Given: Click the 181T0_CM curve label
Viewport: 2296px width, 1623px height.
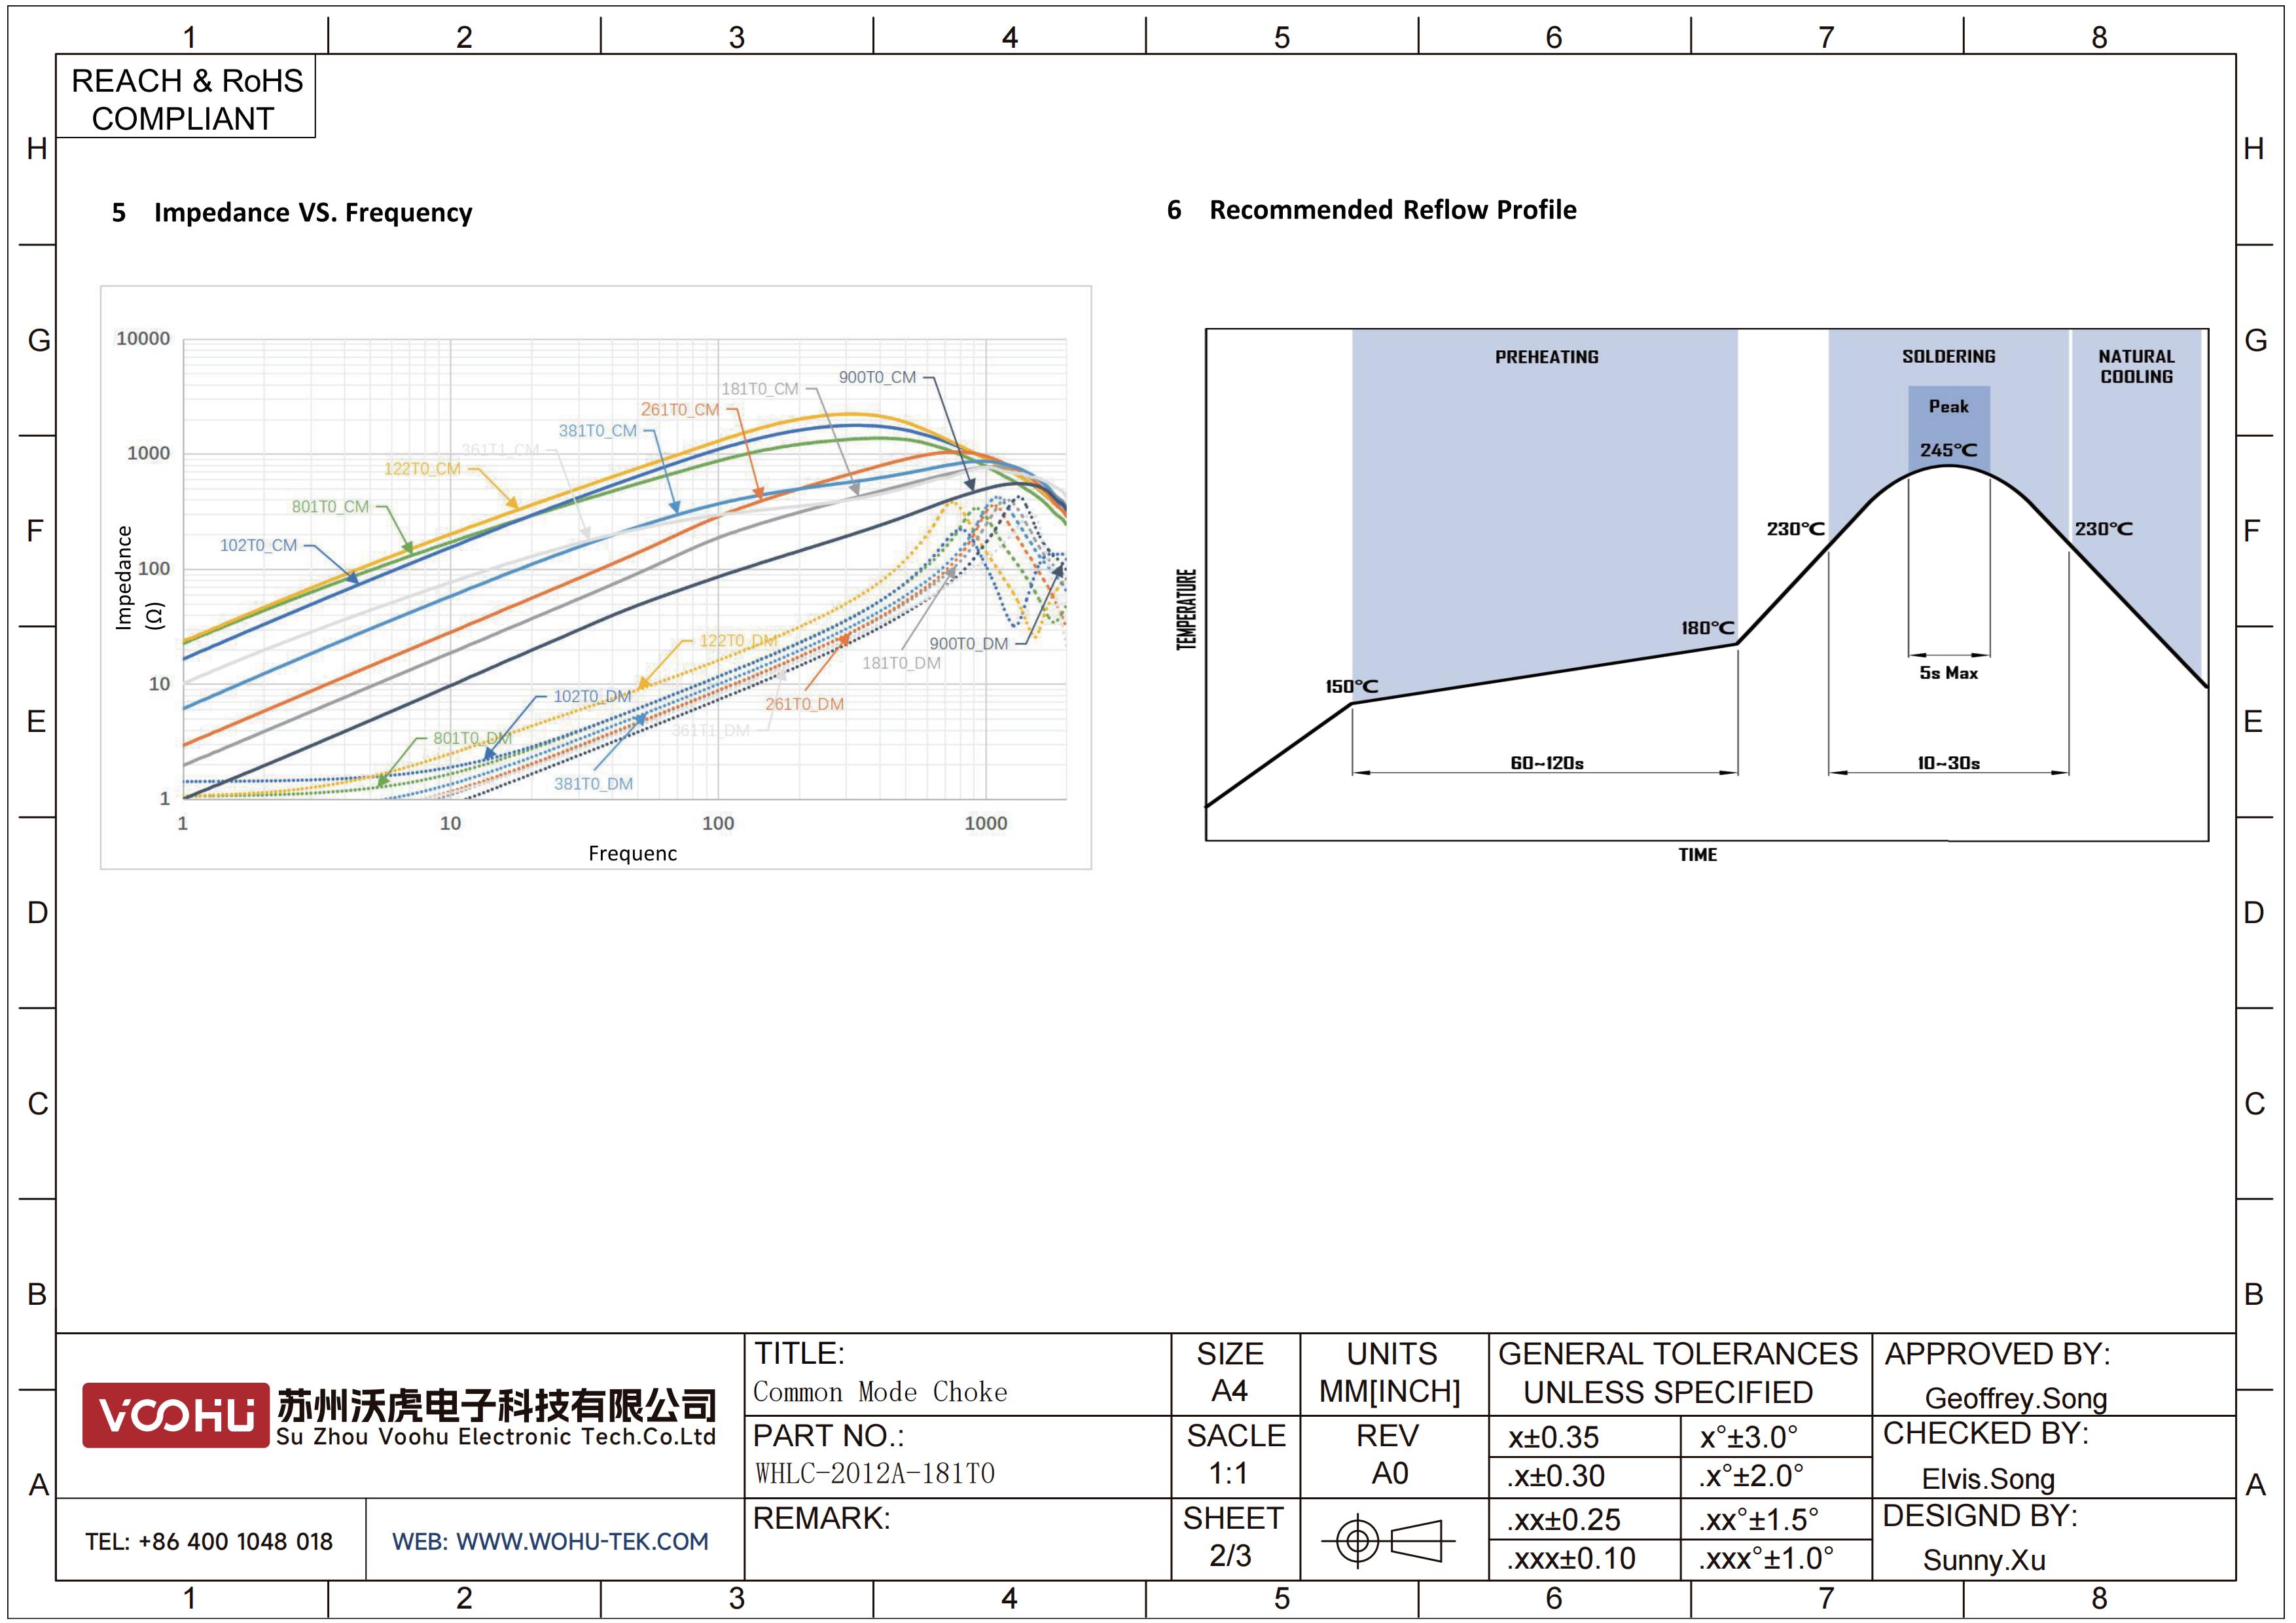Looking at the screenshot, I should (760, 388).
